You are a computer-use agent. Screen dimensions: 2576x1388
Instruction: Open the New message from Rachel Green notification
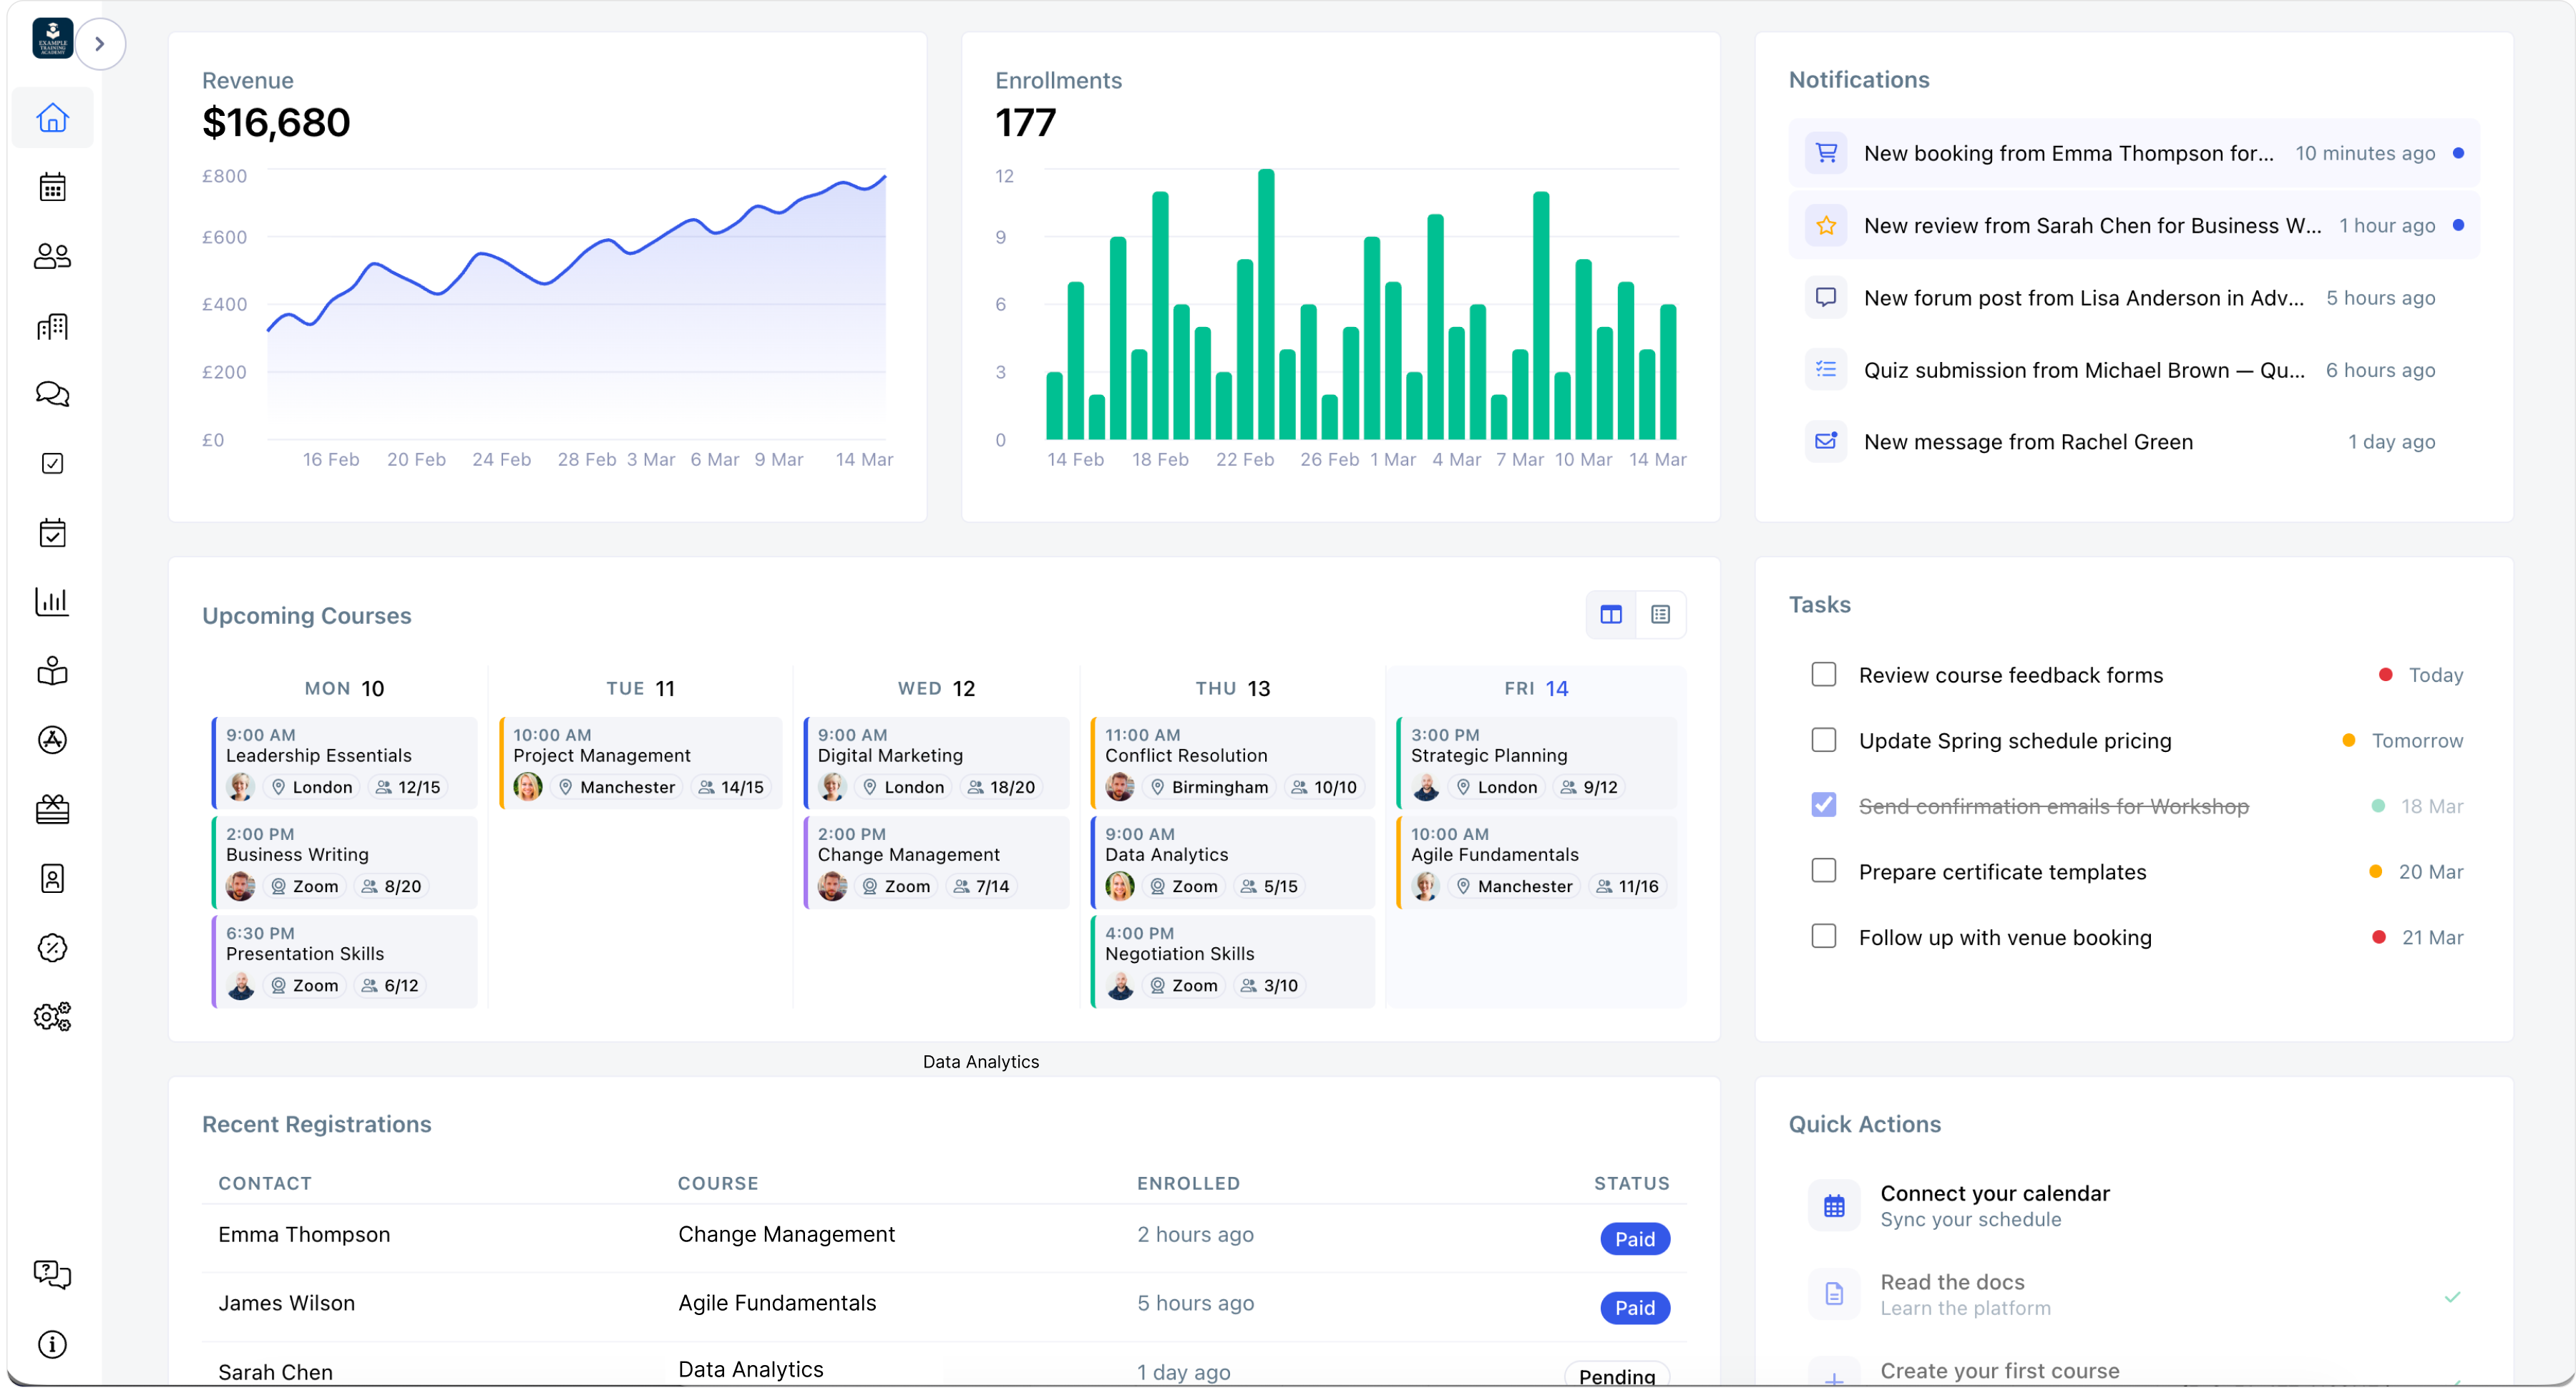point(2028,442)
